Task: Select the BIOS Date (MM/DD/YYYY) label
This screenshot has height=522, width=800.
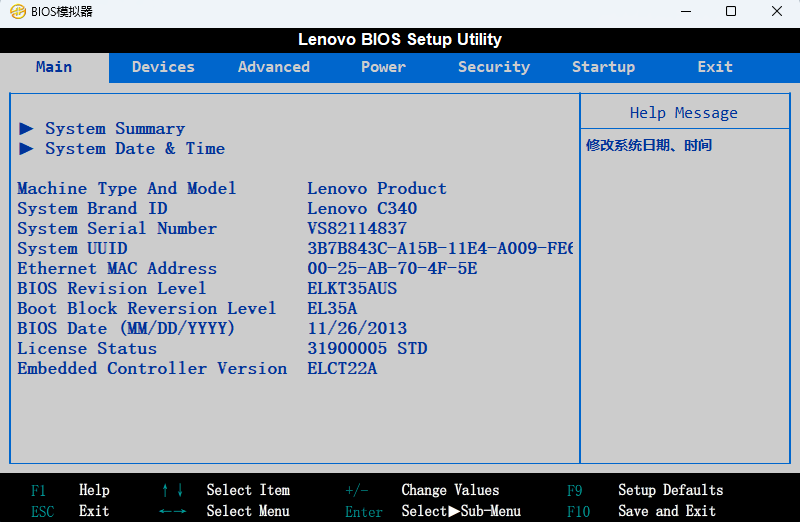Action: tap(126, 328)
